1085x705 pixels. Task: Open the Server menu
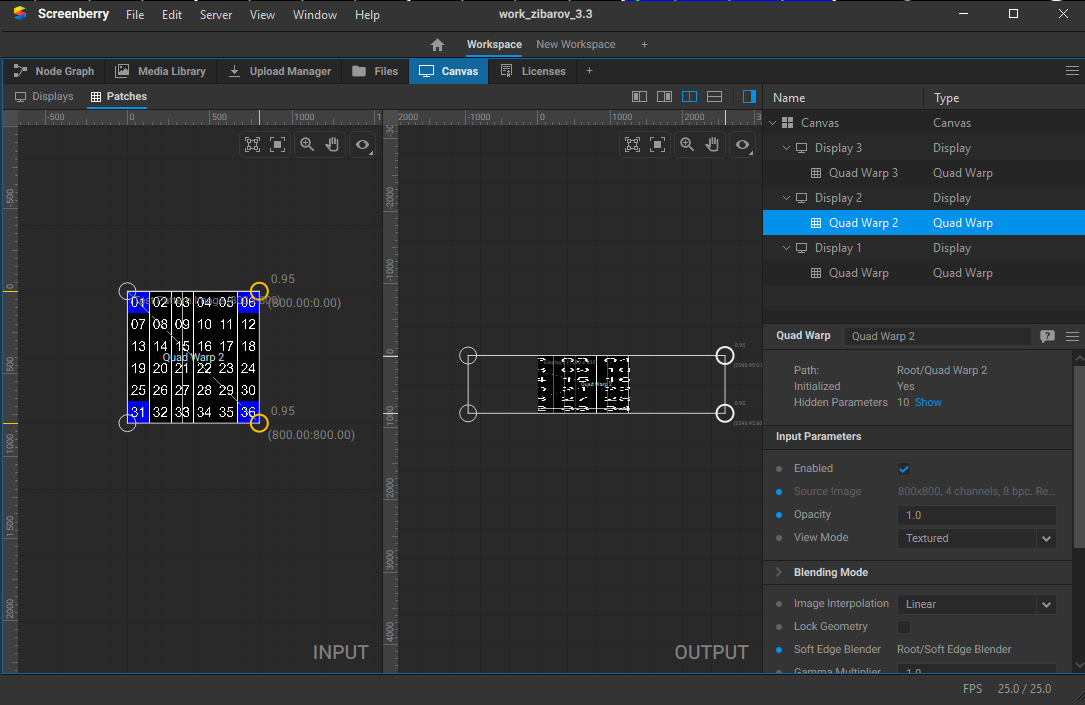click(x=215, y=15)
